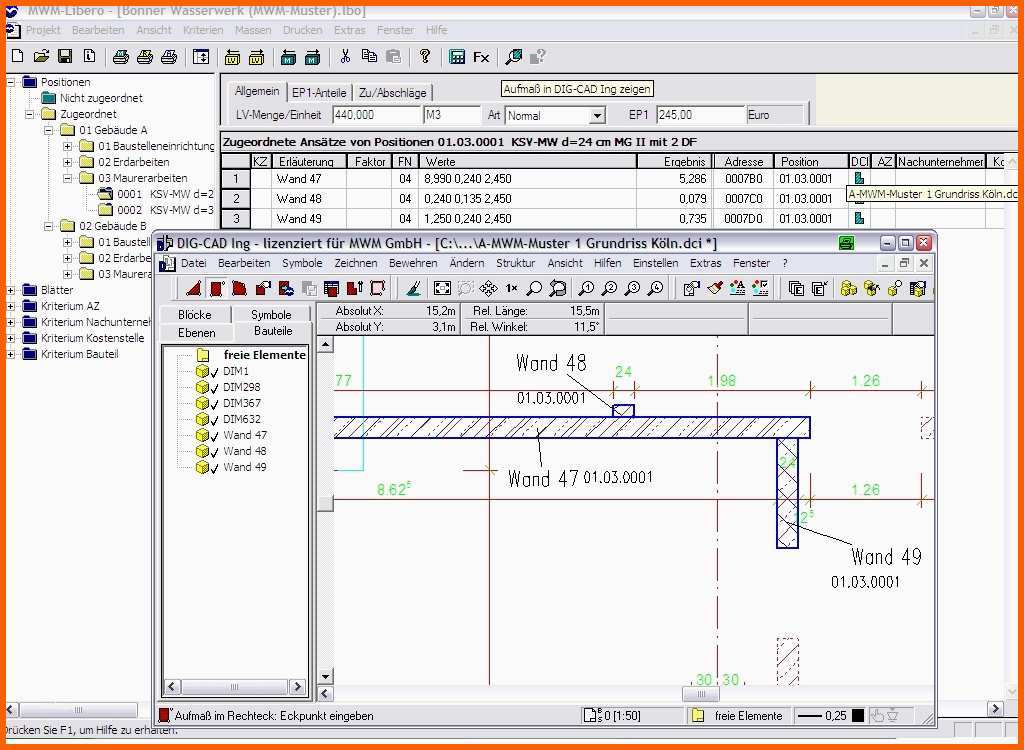The image size is (1024, 750).
Task: Click the open folder icon in MWM-Libero toolbar
Action: click(42, 57)
